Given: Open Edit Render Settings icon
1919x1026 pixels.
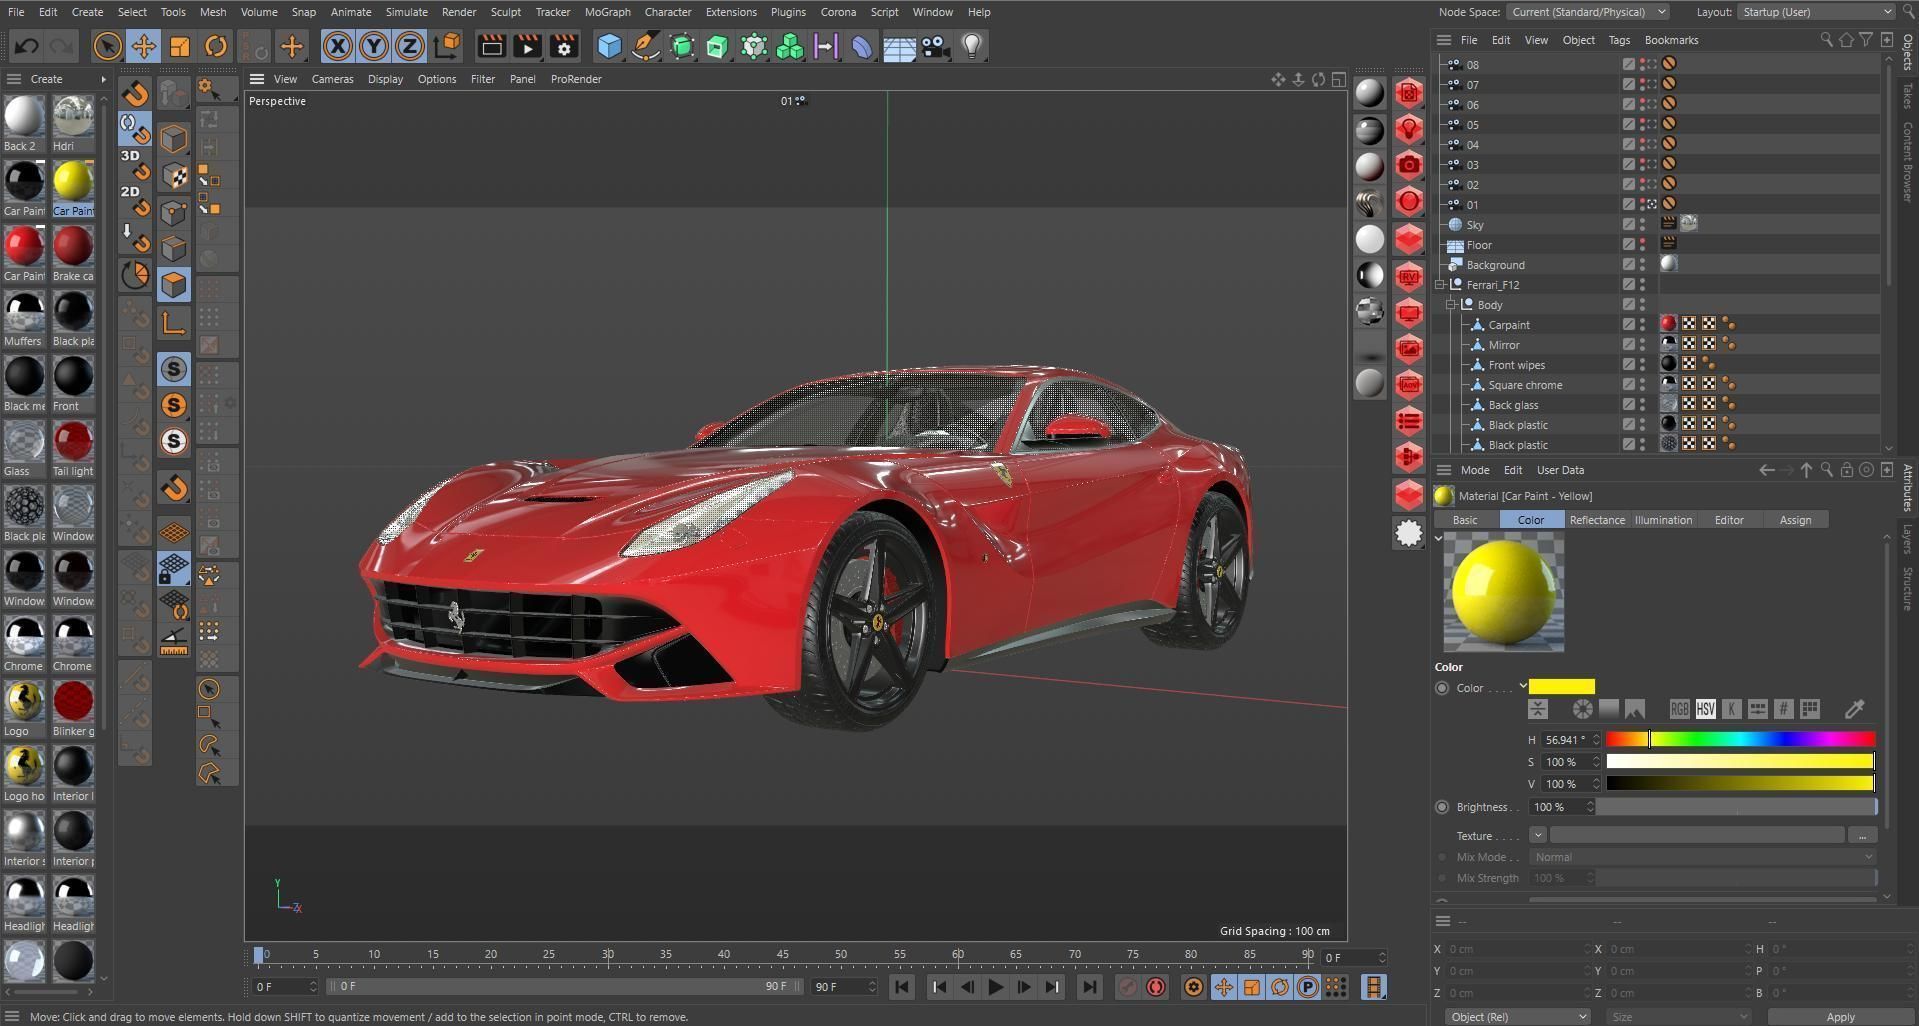Looking at the screenshot, I should [x=564, y=46].
